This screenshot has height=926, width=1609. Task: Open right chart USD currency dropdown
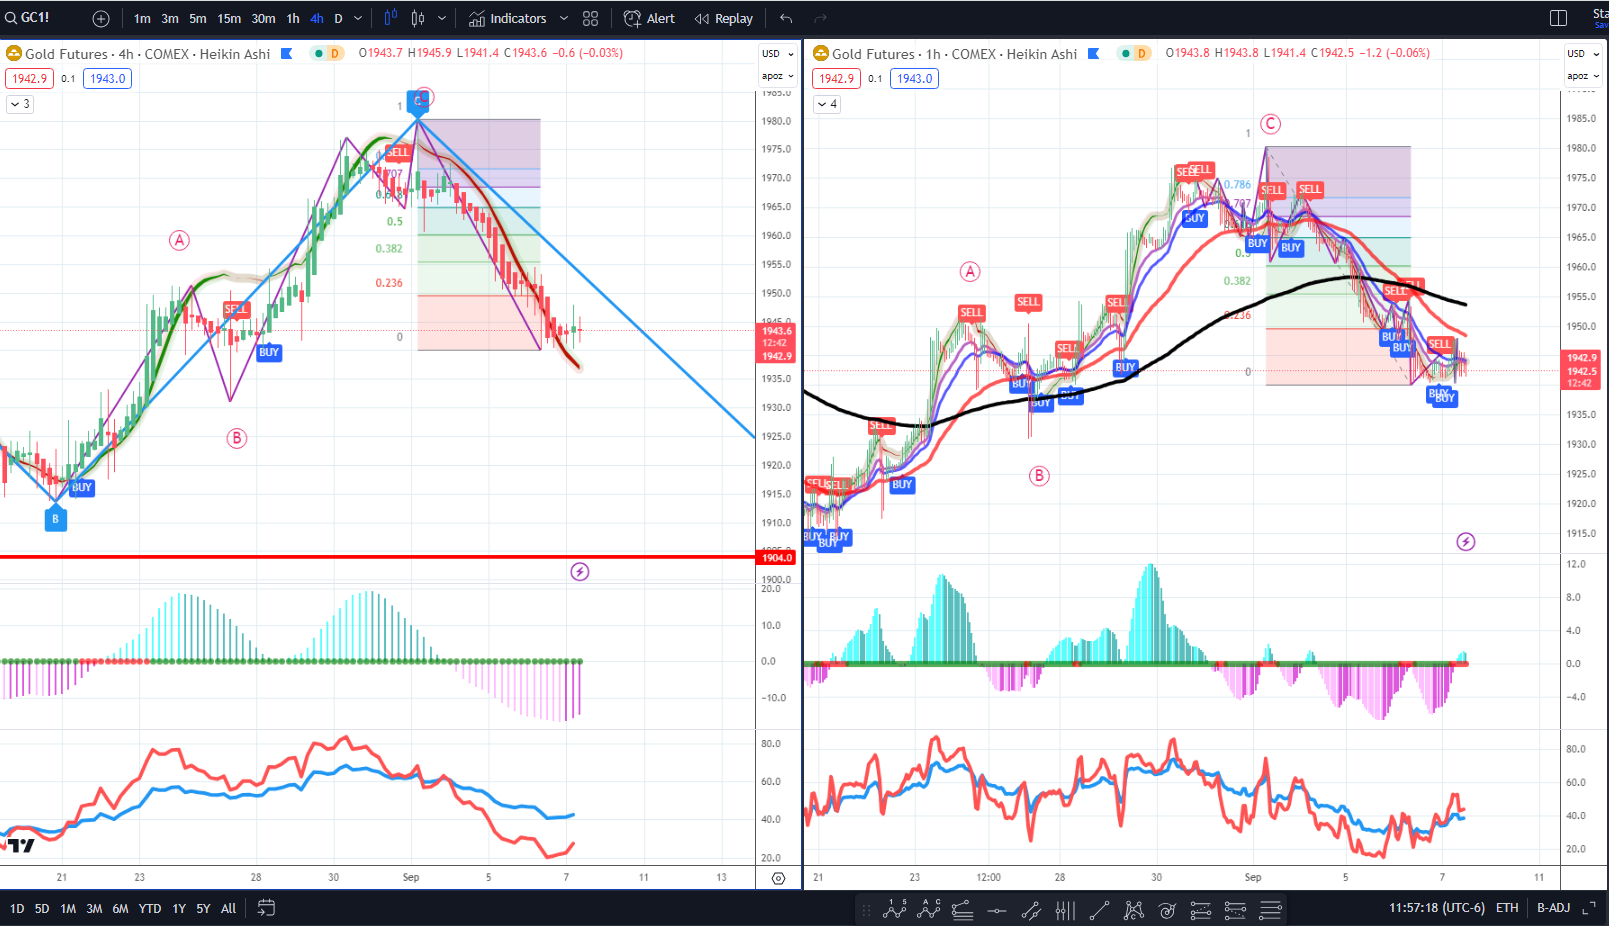coord(1583,54)
